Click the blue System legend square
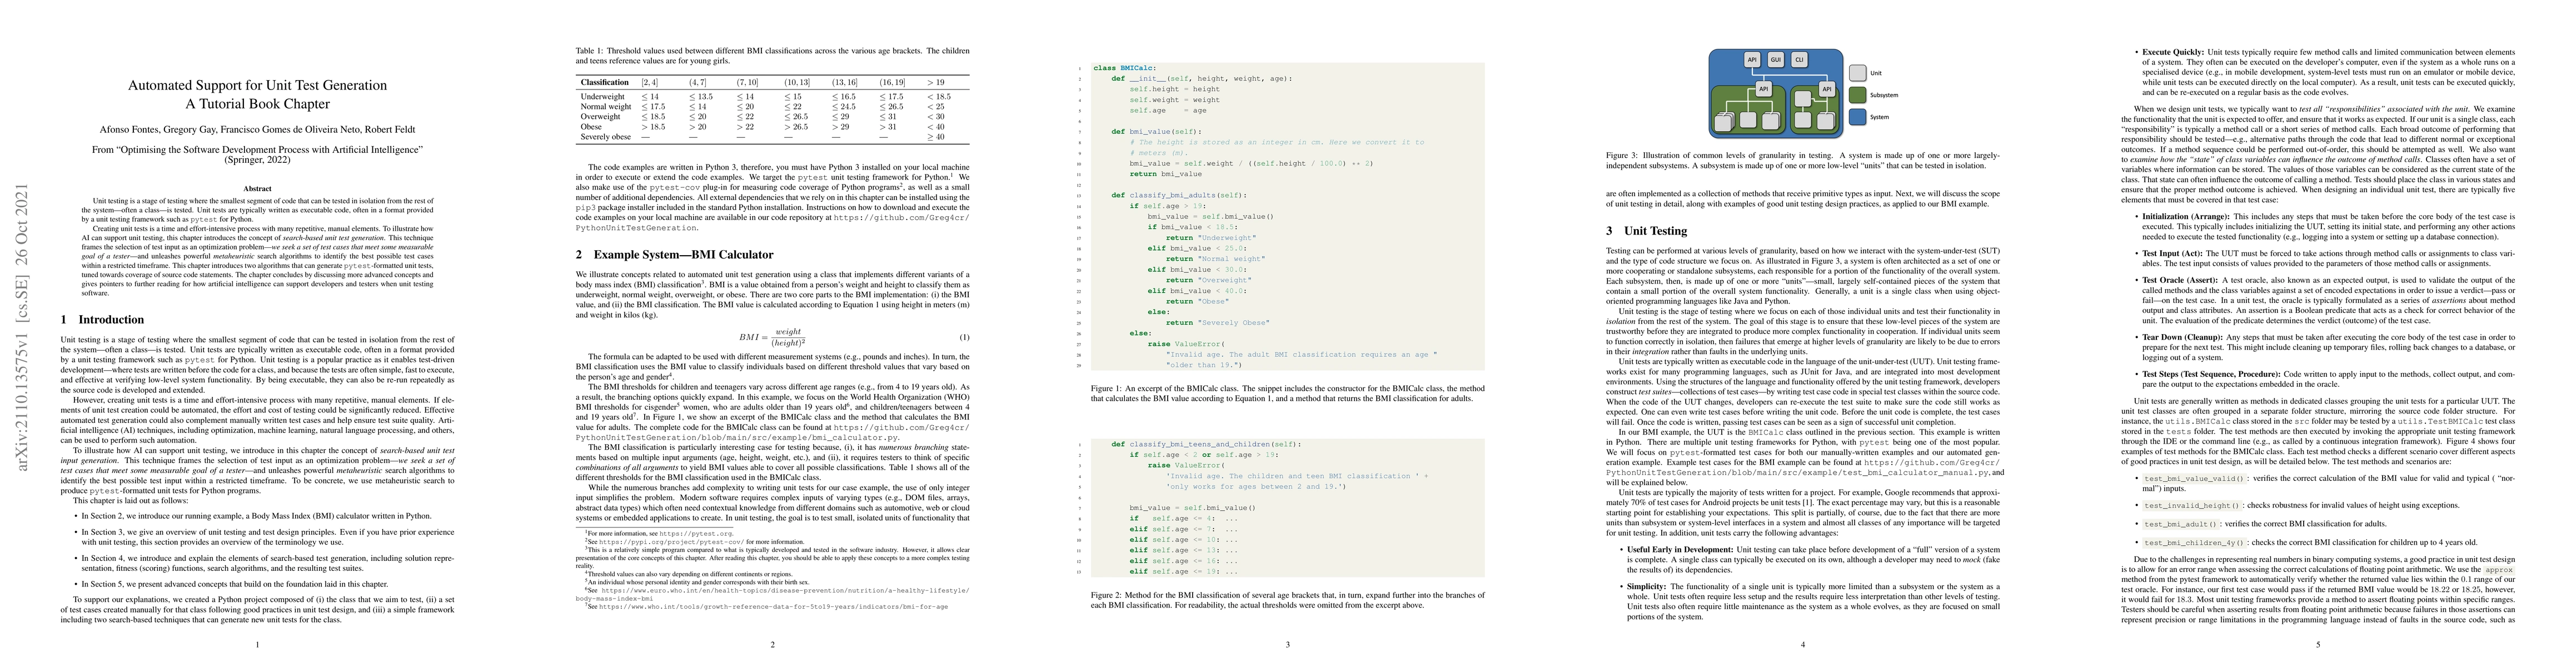 [x=1857, y=117]
